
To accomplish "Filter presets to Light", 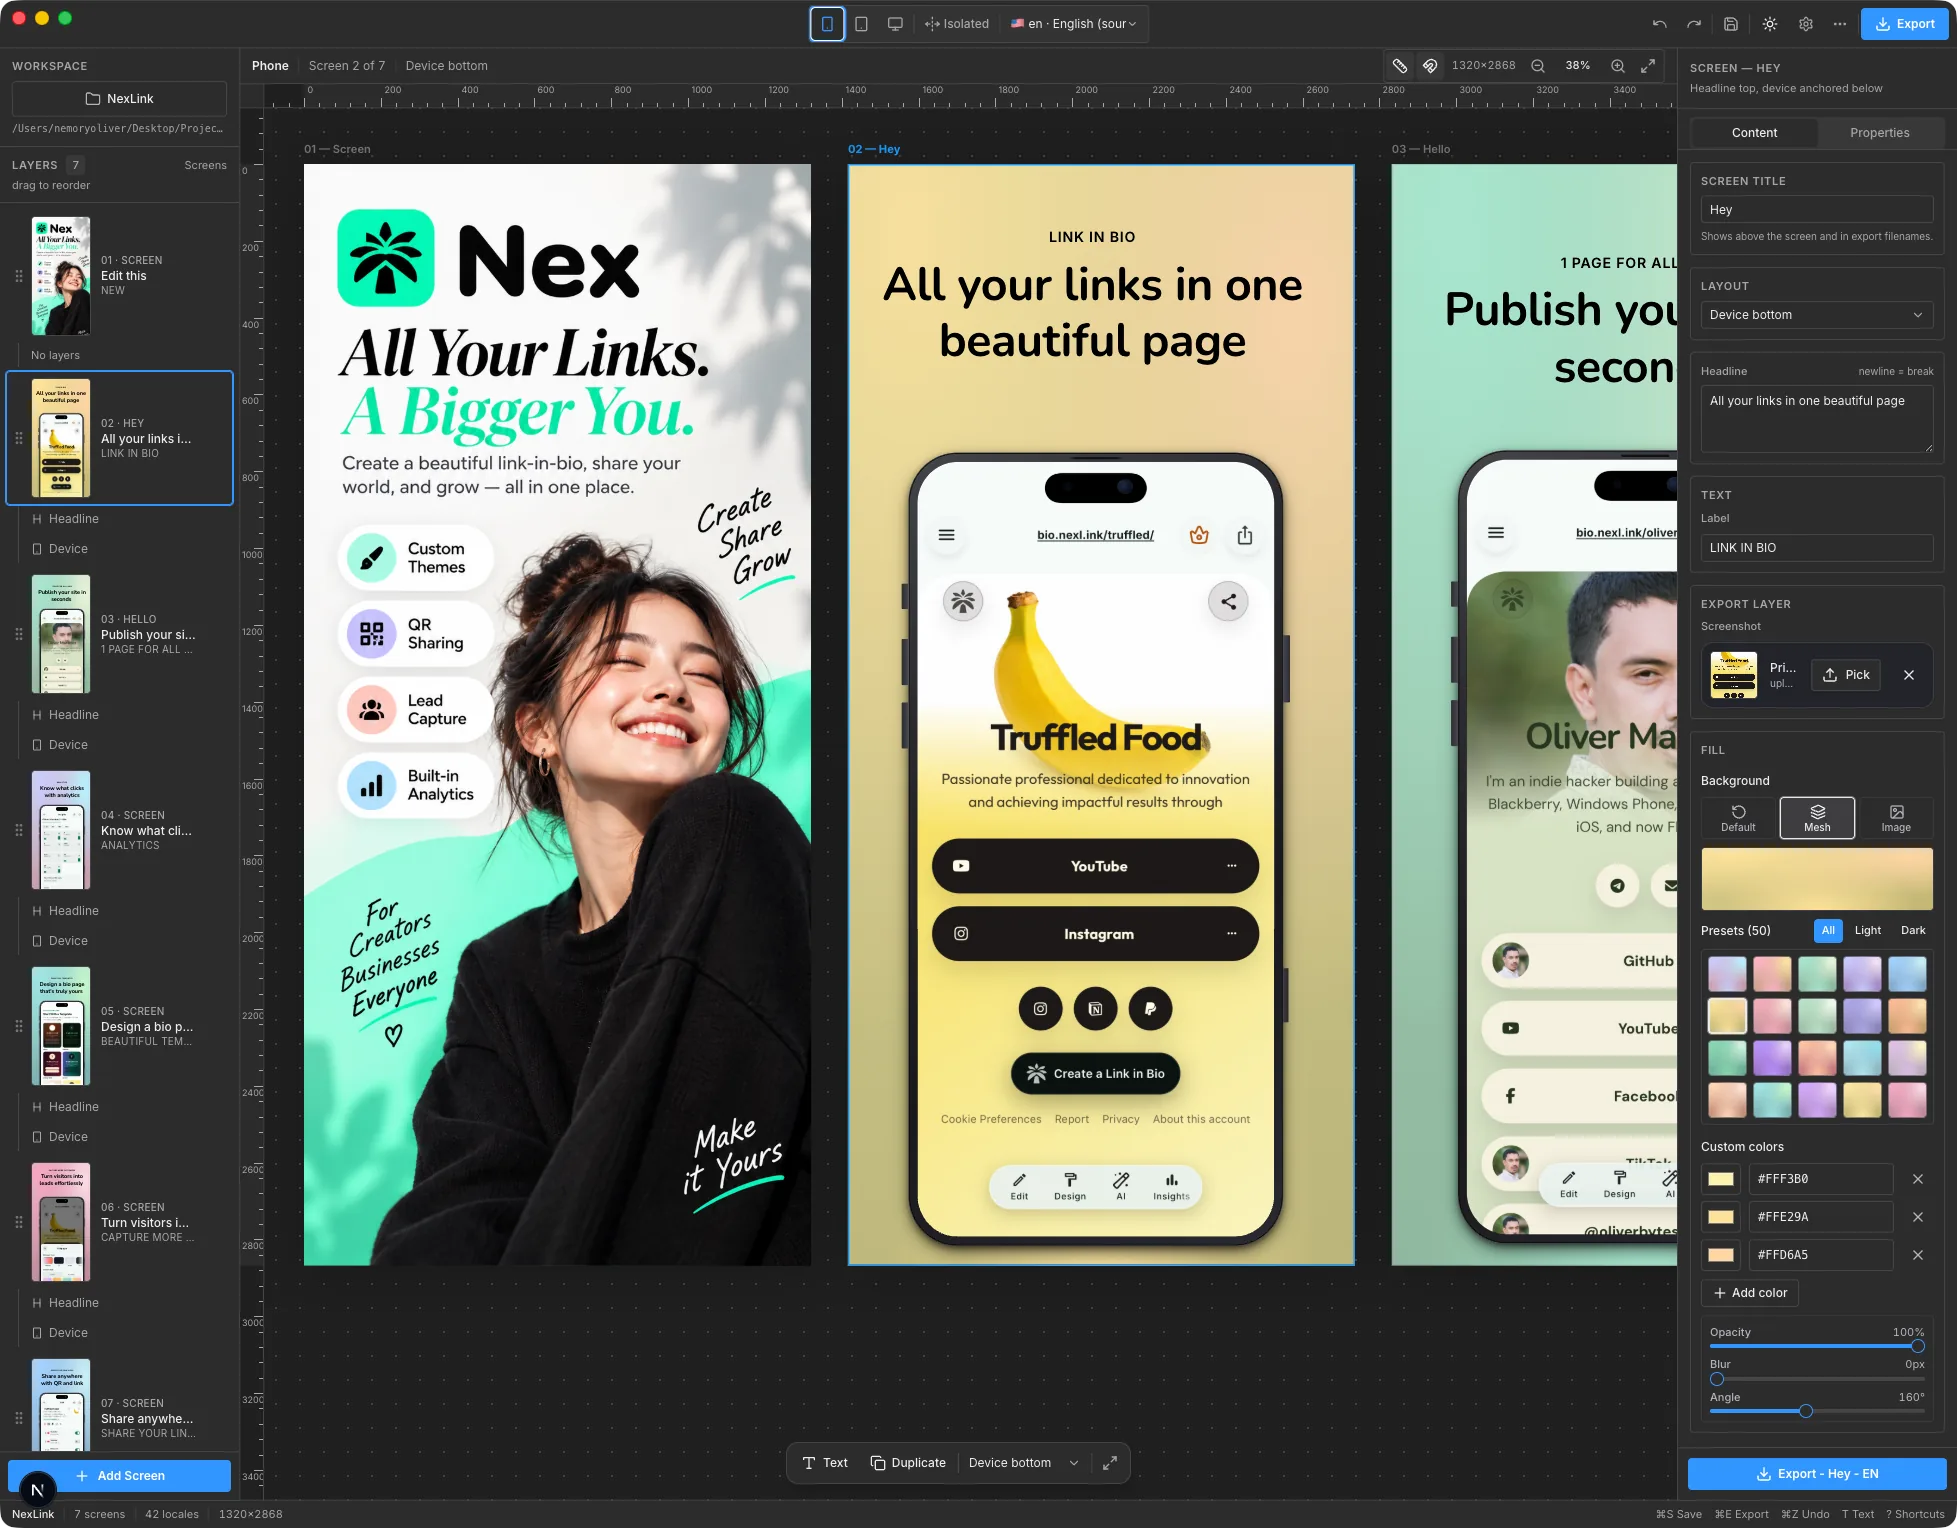I will coord(1867,930).
